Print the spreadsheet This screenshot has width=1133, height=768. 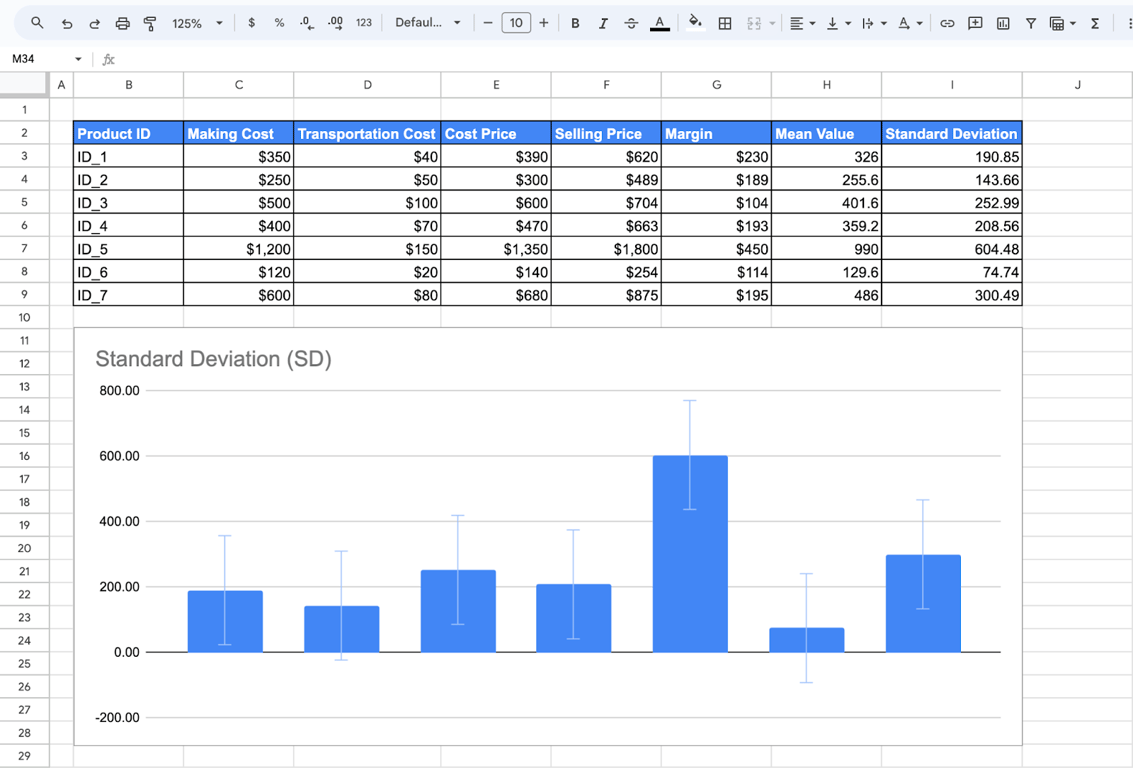point(122,23)
